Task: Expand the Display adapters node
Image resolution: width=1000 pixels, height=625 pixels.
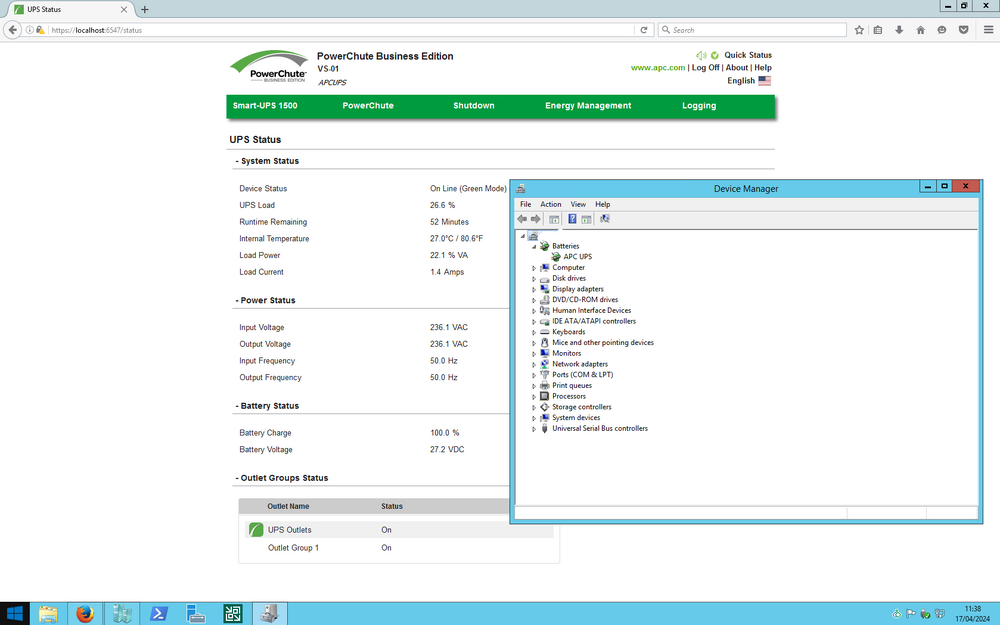Action: coord(534,290)
